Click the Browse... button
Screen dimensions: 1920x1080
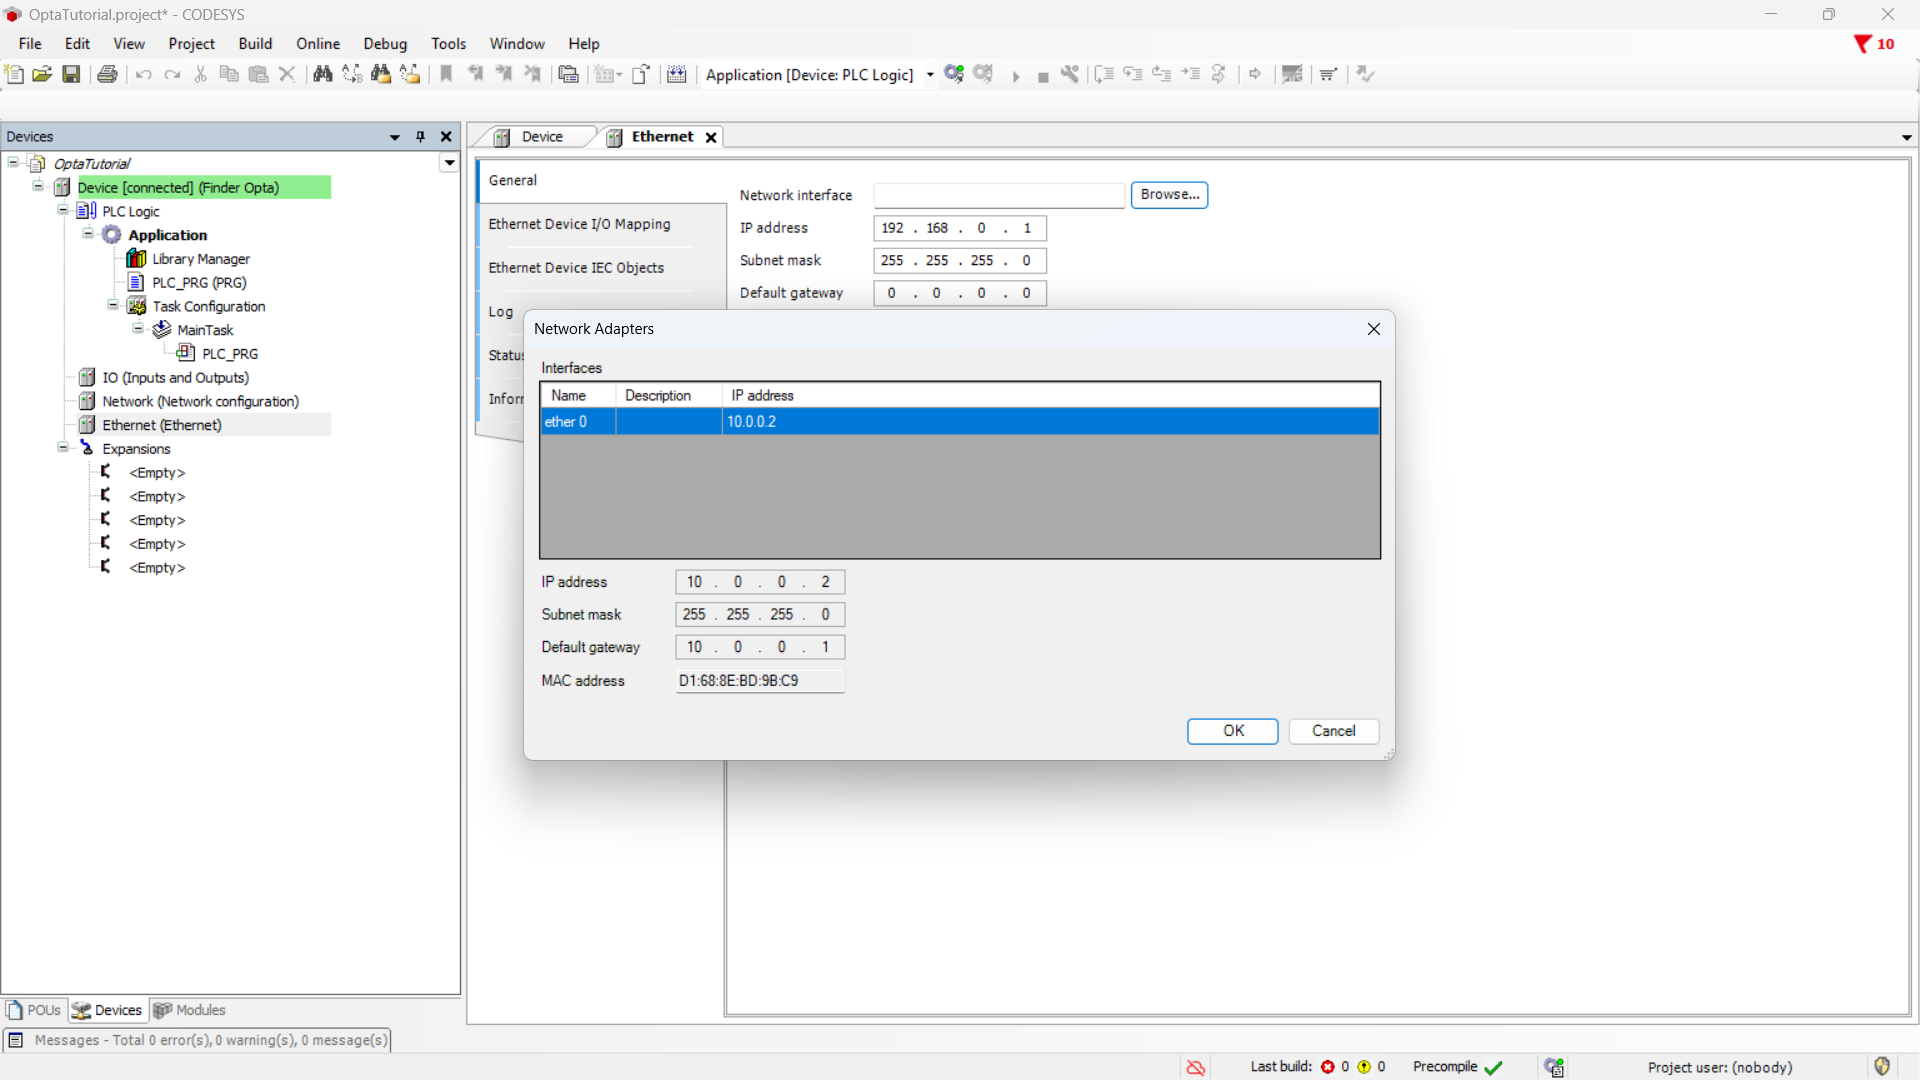pos(1169,195)
